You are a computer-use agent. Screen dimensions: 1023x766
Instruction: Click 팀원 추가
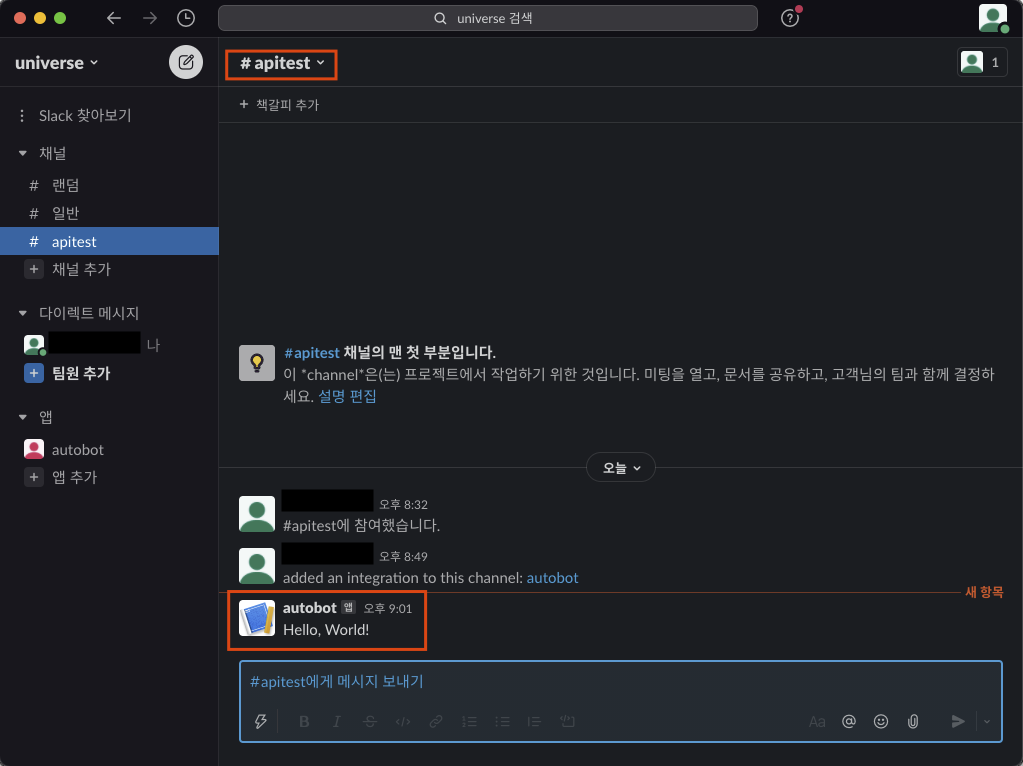81,373
